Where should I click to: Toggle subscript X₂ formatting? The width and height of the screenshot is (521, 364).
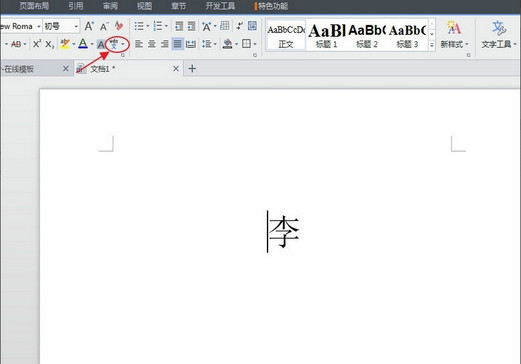coord(50,44)
